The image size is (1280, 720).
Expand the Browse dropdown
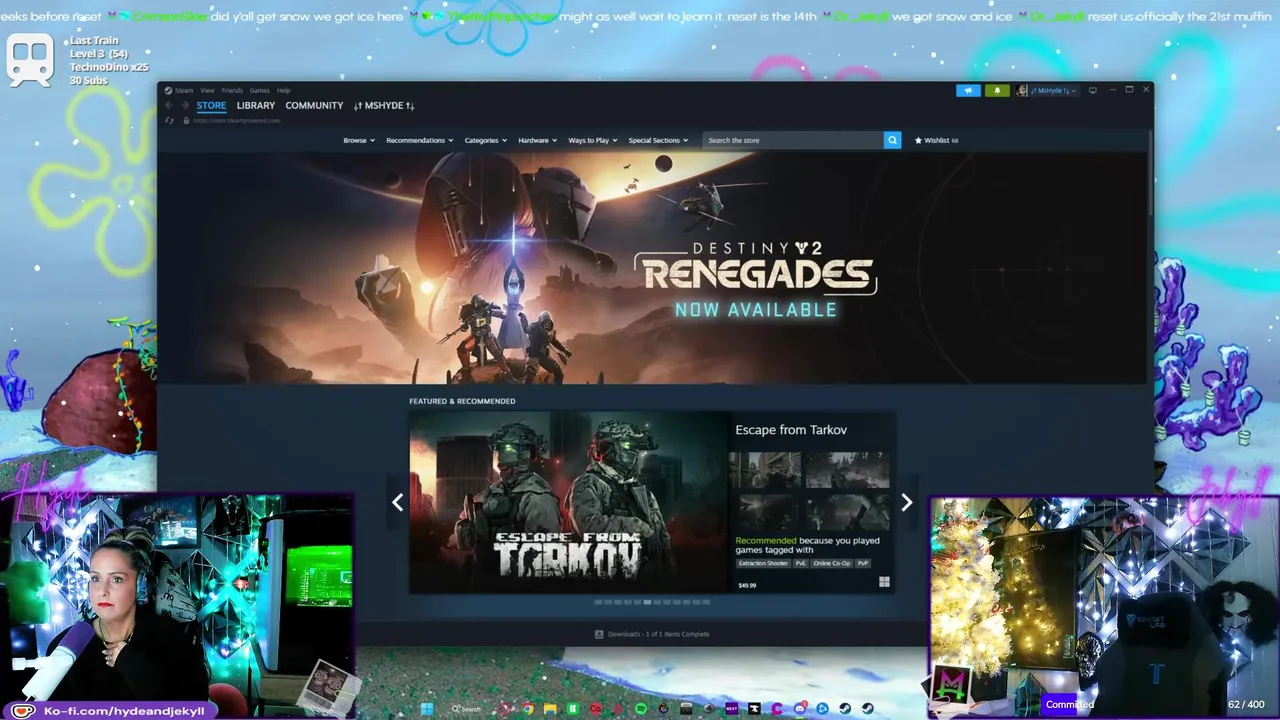[359, 140]
